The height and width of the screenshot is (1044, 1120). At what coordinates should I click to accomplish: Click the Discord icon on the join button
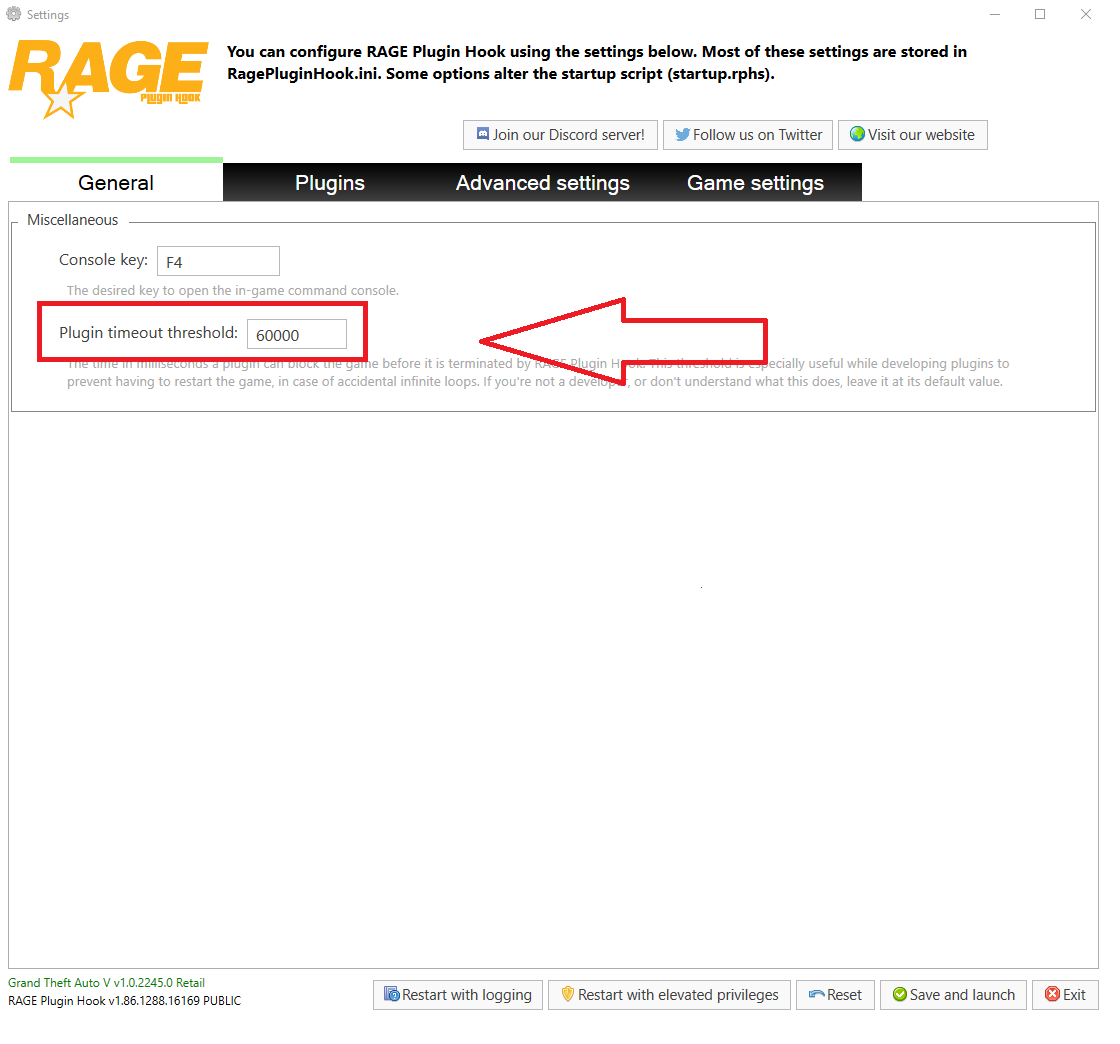[x=483, y=134]
